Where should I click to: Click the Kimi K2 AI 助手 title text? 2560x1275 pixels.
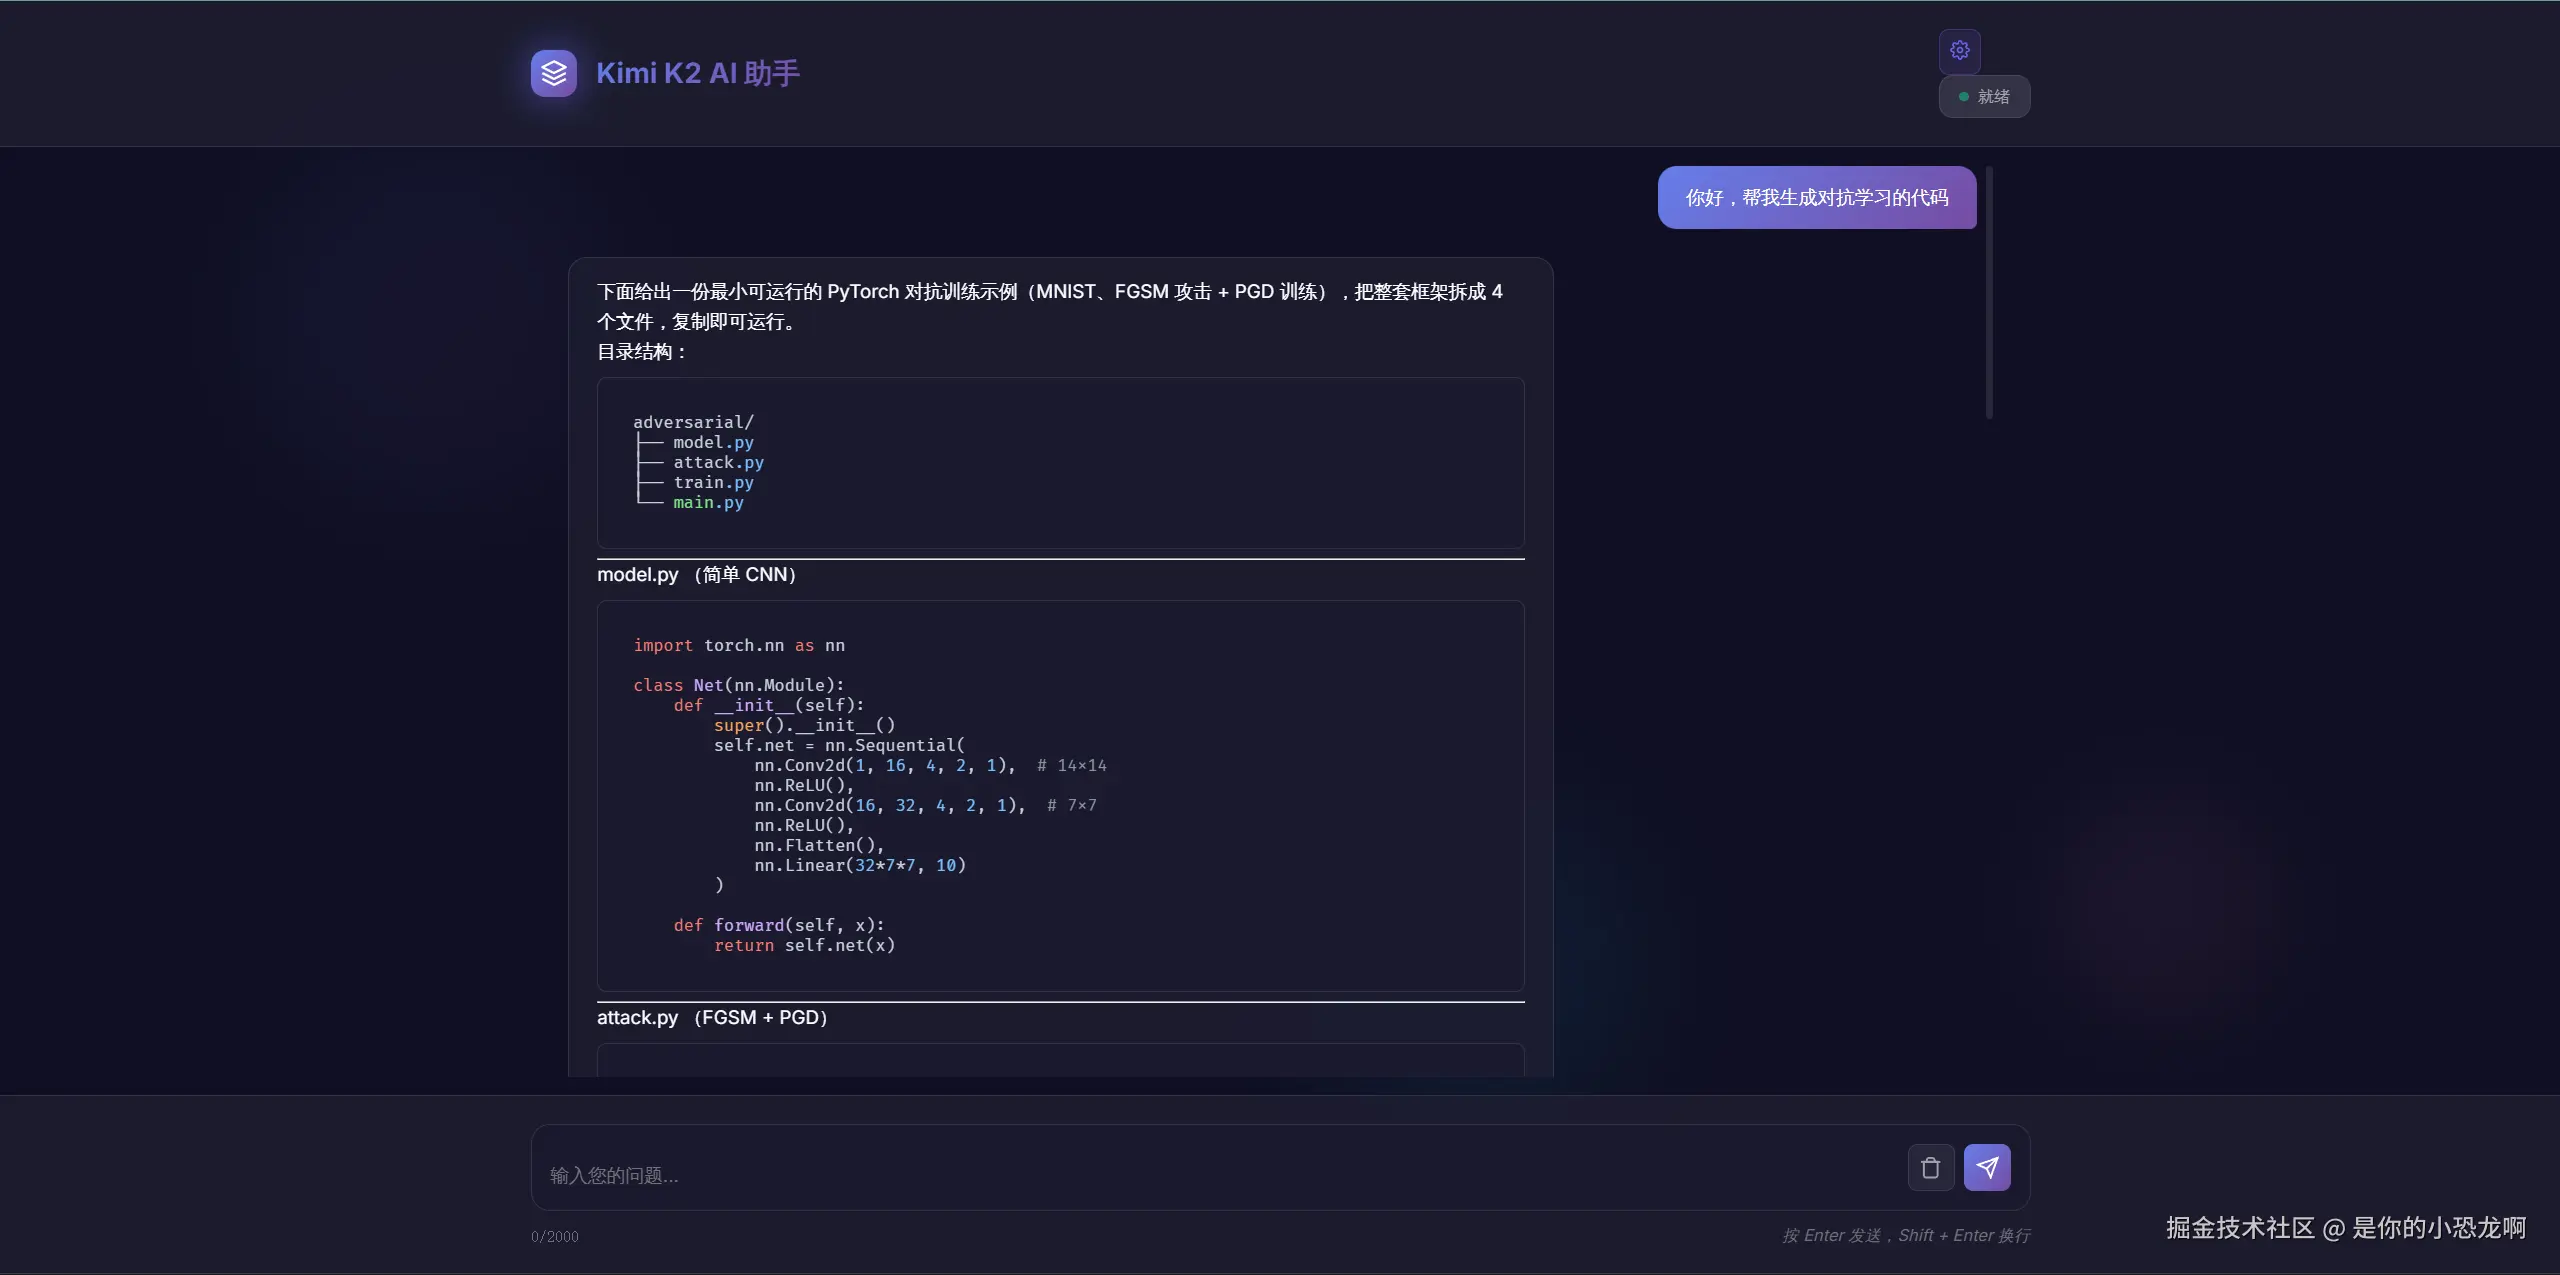click(x=697, y=73)
